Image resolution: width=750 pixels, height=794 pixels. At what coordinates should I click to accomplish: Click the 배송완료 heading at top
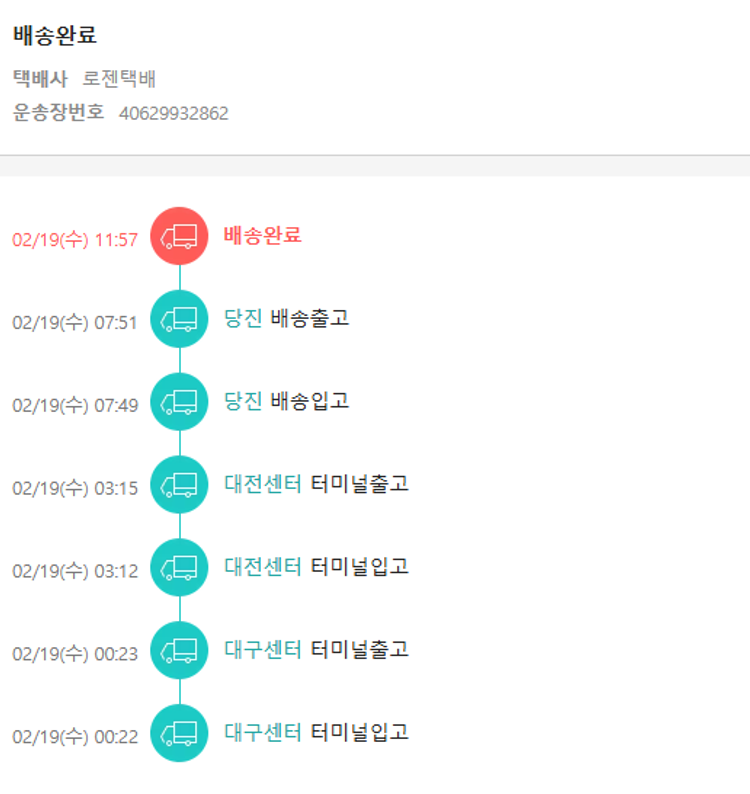55,35
